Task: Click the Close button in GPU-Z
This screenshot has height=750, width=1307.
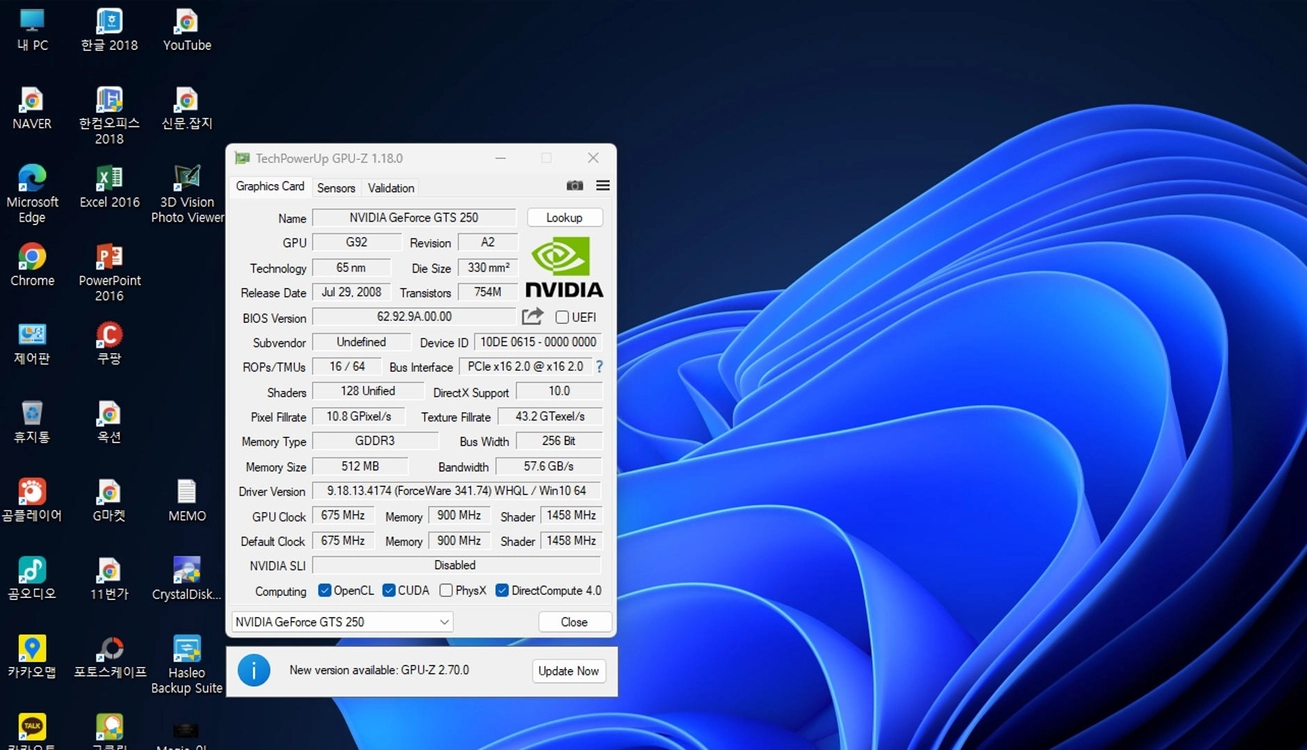Action: (x=574, y=622)
